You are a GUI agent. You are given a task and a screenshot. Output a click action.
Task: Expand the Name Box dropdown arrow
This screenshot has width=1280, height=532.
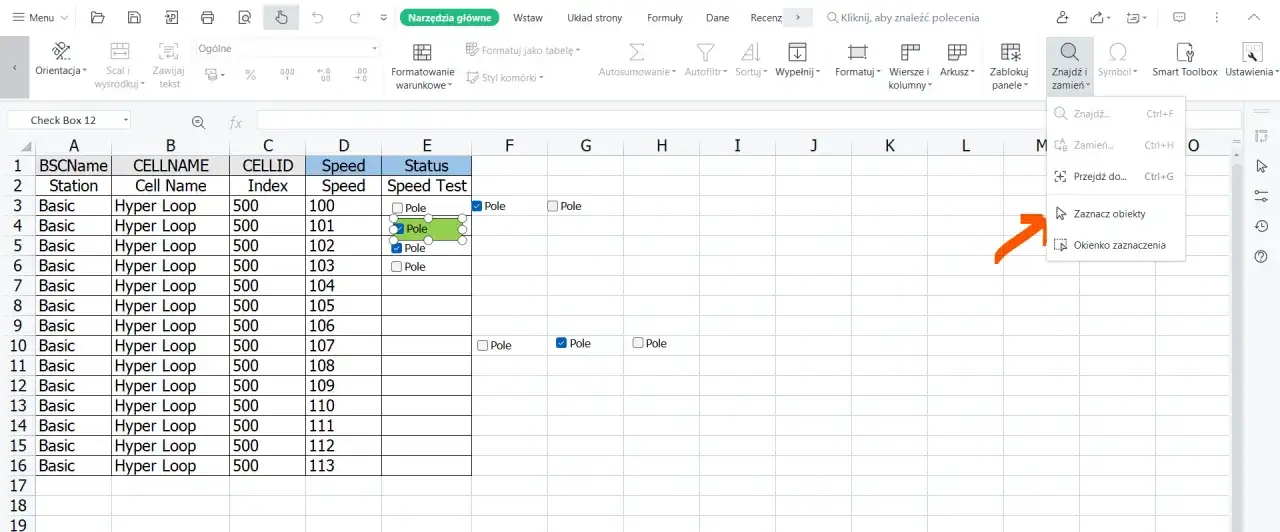click(126, 121)
